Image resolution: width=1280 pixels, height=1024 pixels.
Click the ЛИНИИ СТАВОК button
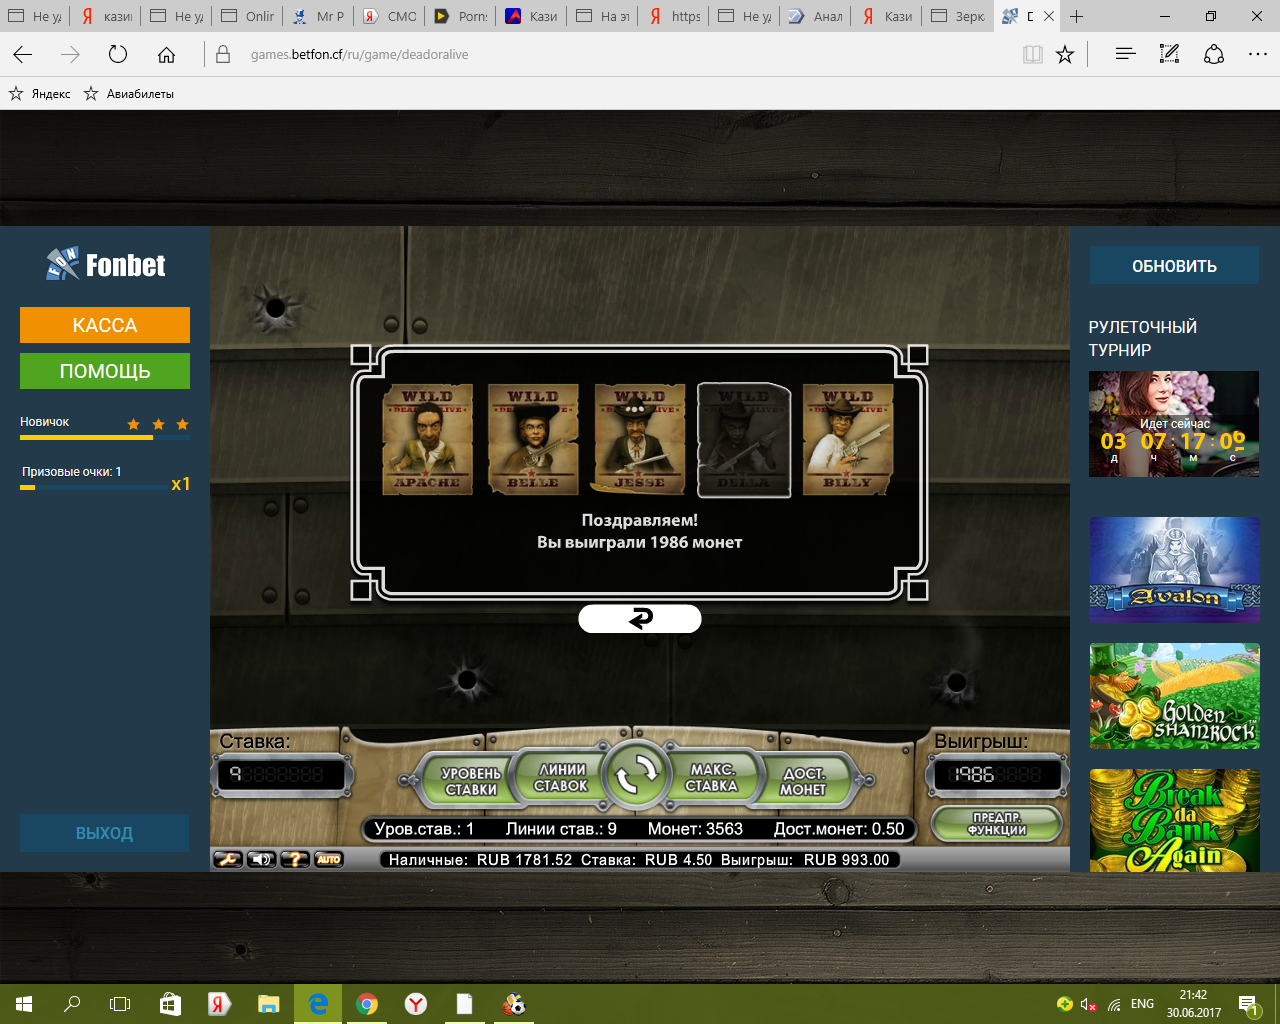pyautogui.click(x=562, y=777)
